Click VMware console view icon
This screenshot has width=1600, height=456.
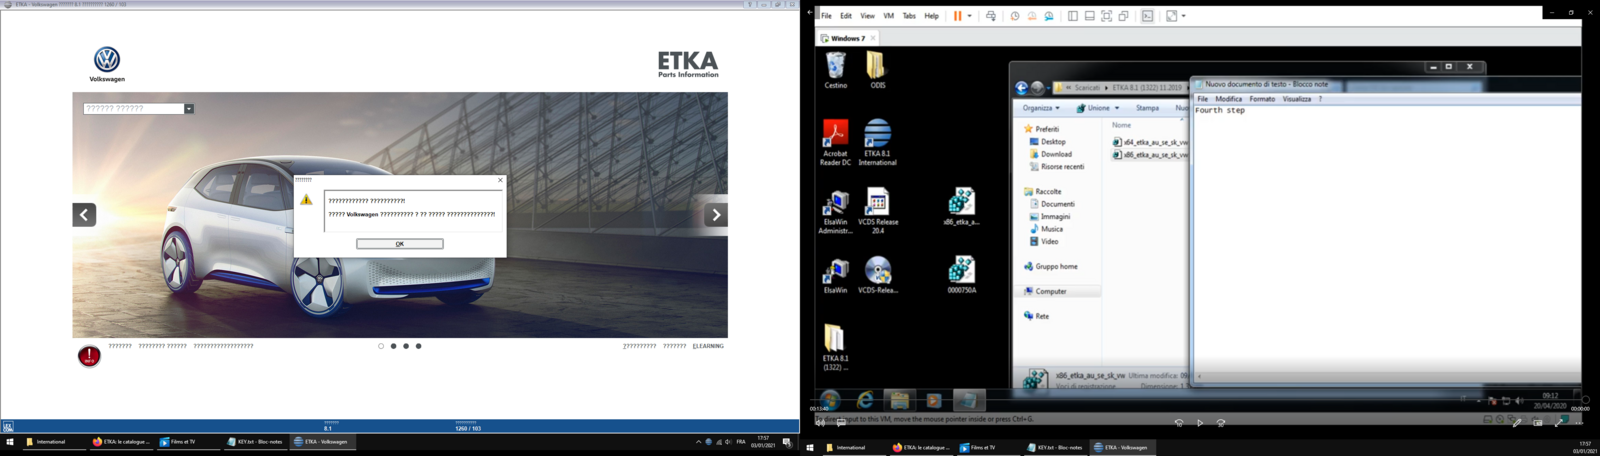[1147, 16]
